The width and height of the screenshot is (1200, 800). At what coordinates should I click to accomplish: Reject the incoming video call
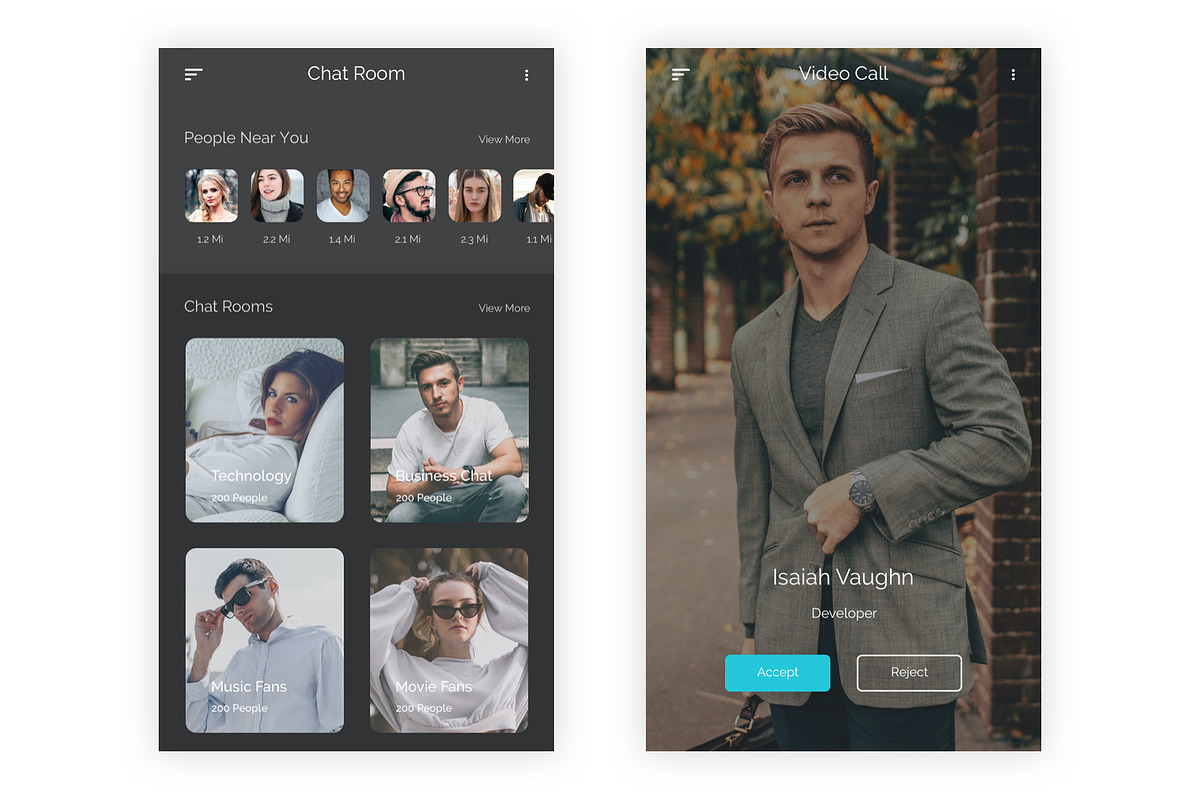(x=909, y=673)
